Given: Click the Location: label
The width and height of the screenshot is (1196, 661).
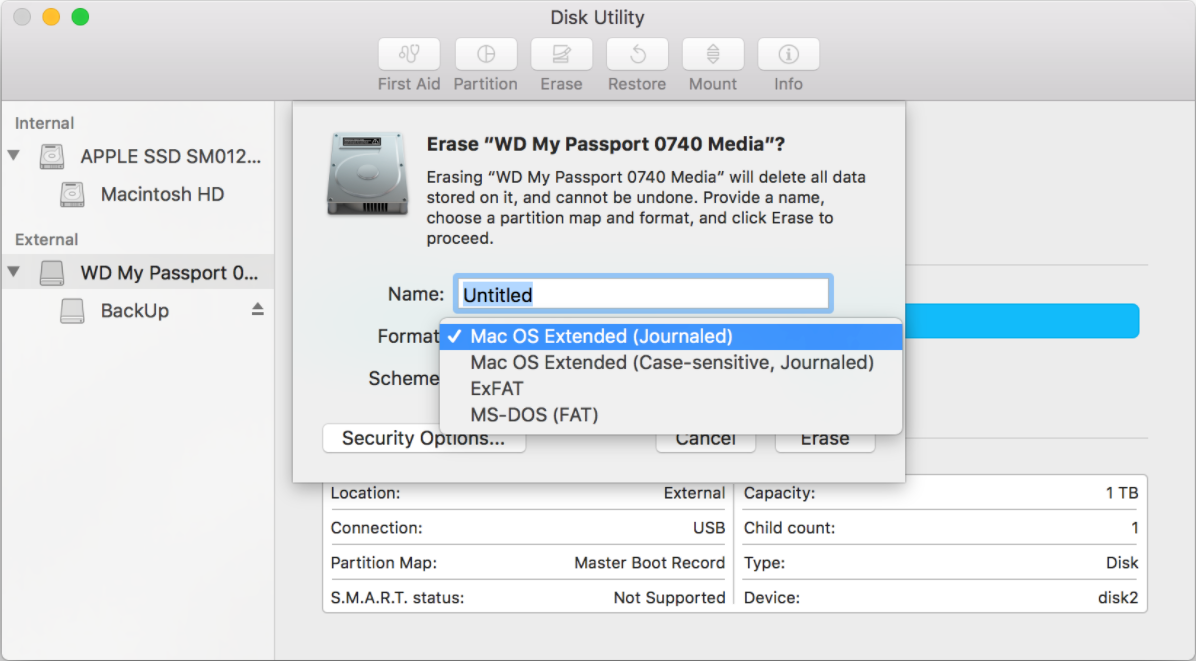Looking at the screenshot, I should click(365, 493).
